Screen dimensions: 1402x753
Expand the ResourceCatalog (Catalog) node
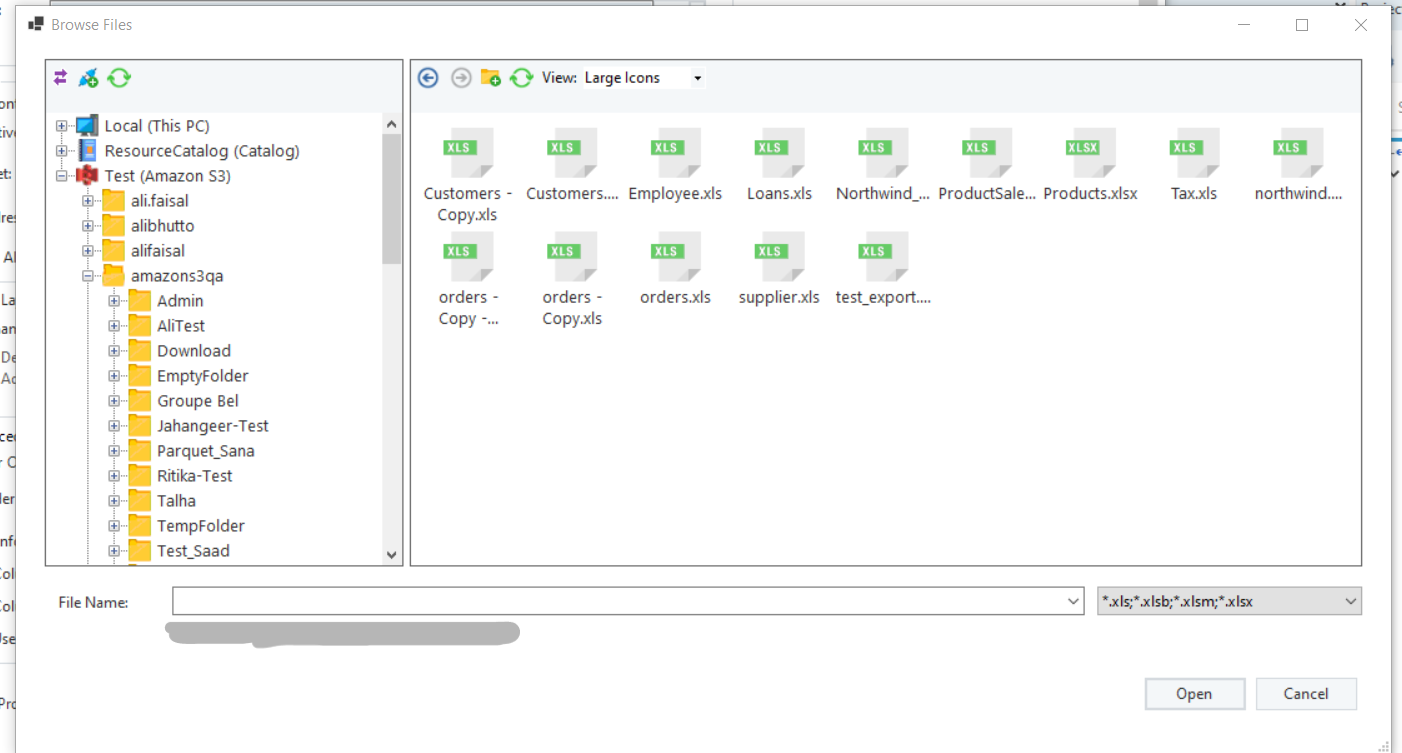(x=62, y=151)
